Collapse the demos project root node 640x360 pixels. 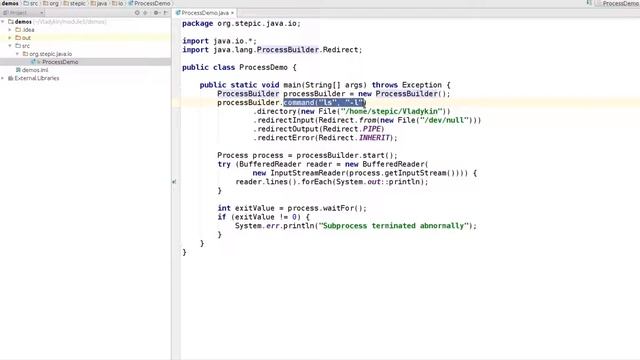click(x=3, y=22)
